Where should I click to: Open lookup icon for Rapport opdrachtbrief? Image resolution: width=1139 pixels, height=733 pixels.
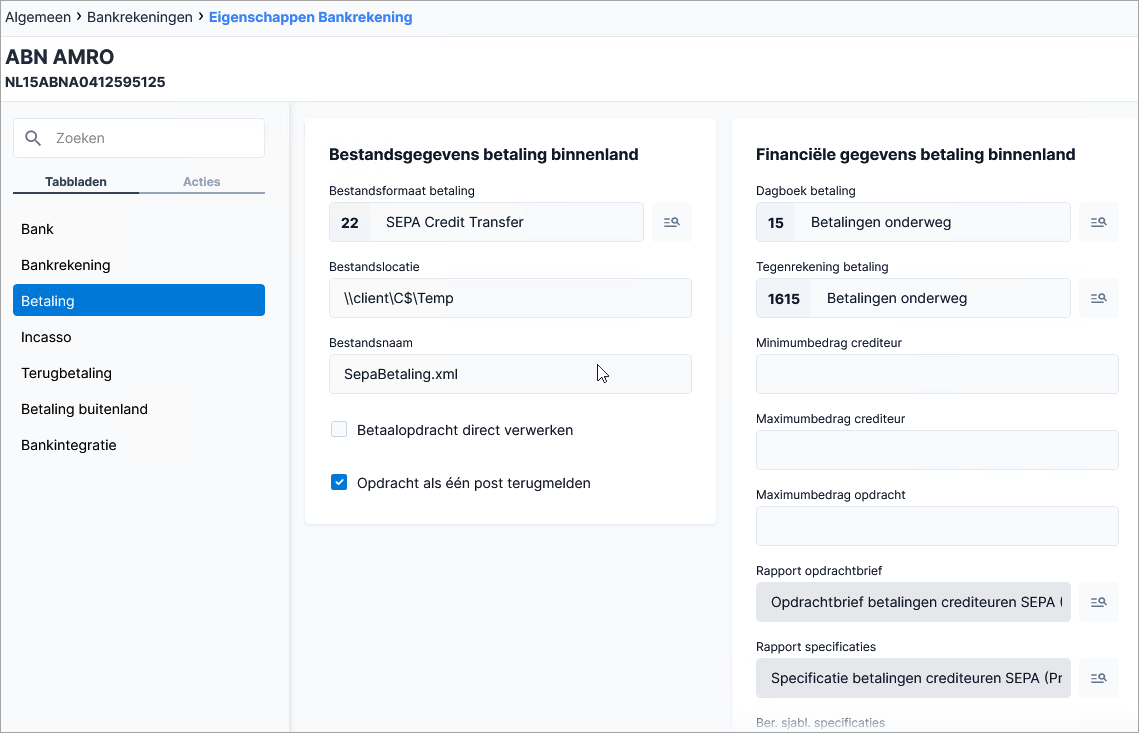pos(1098,602)
